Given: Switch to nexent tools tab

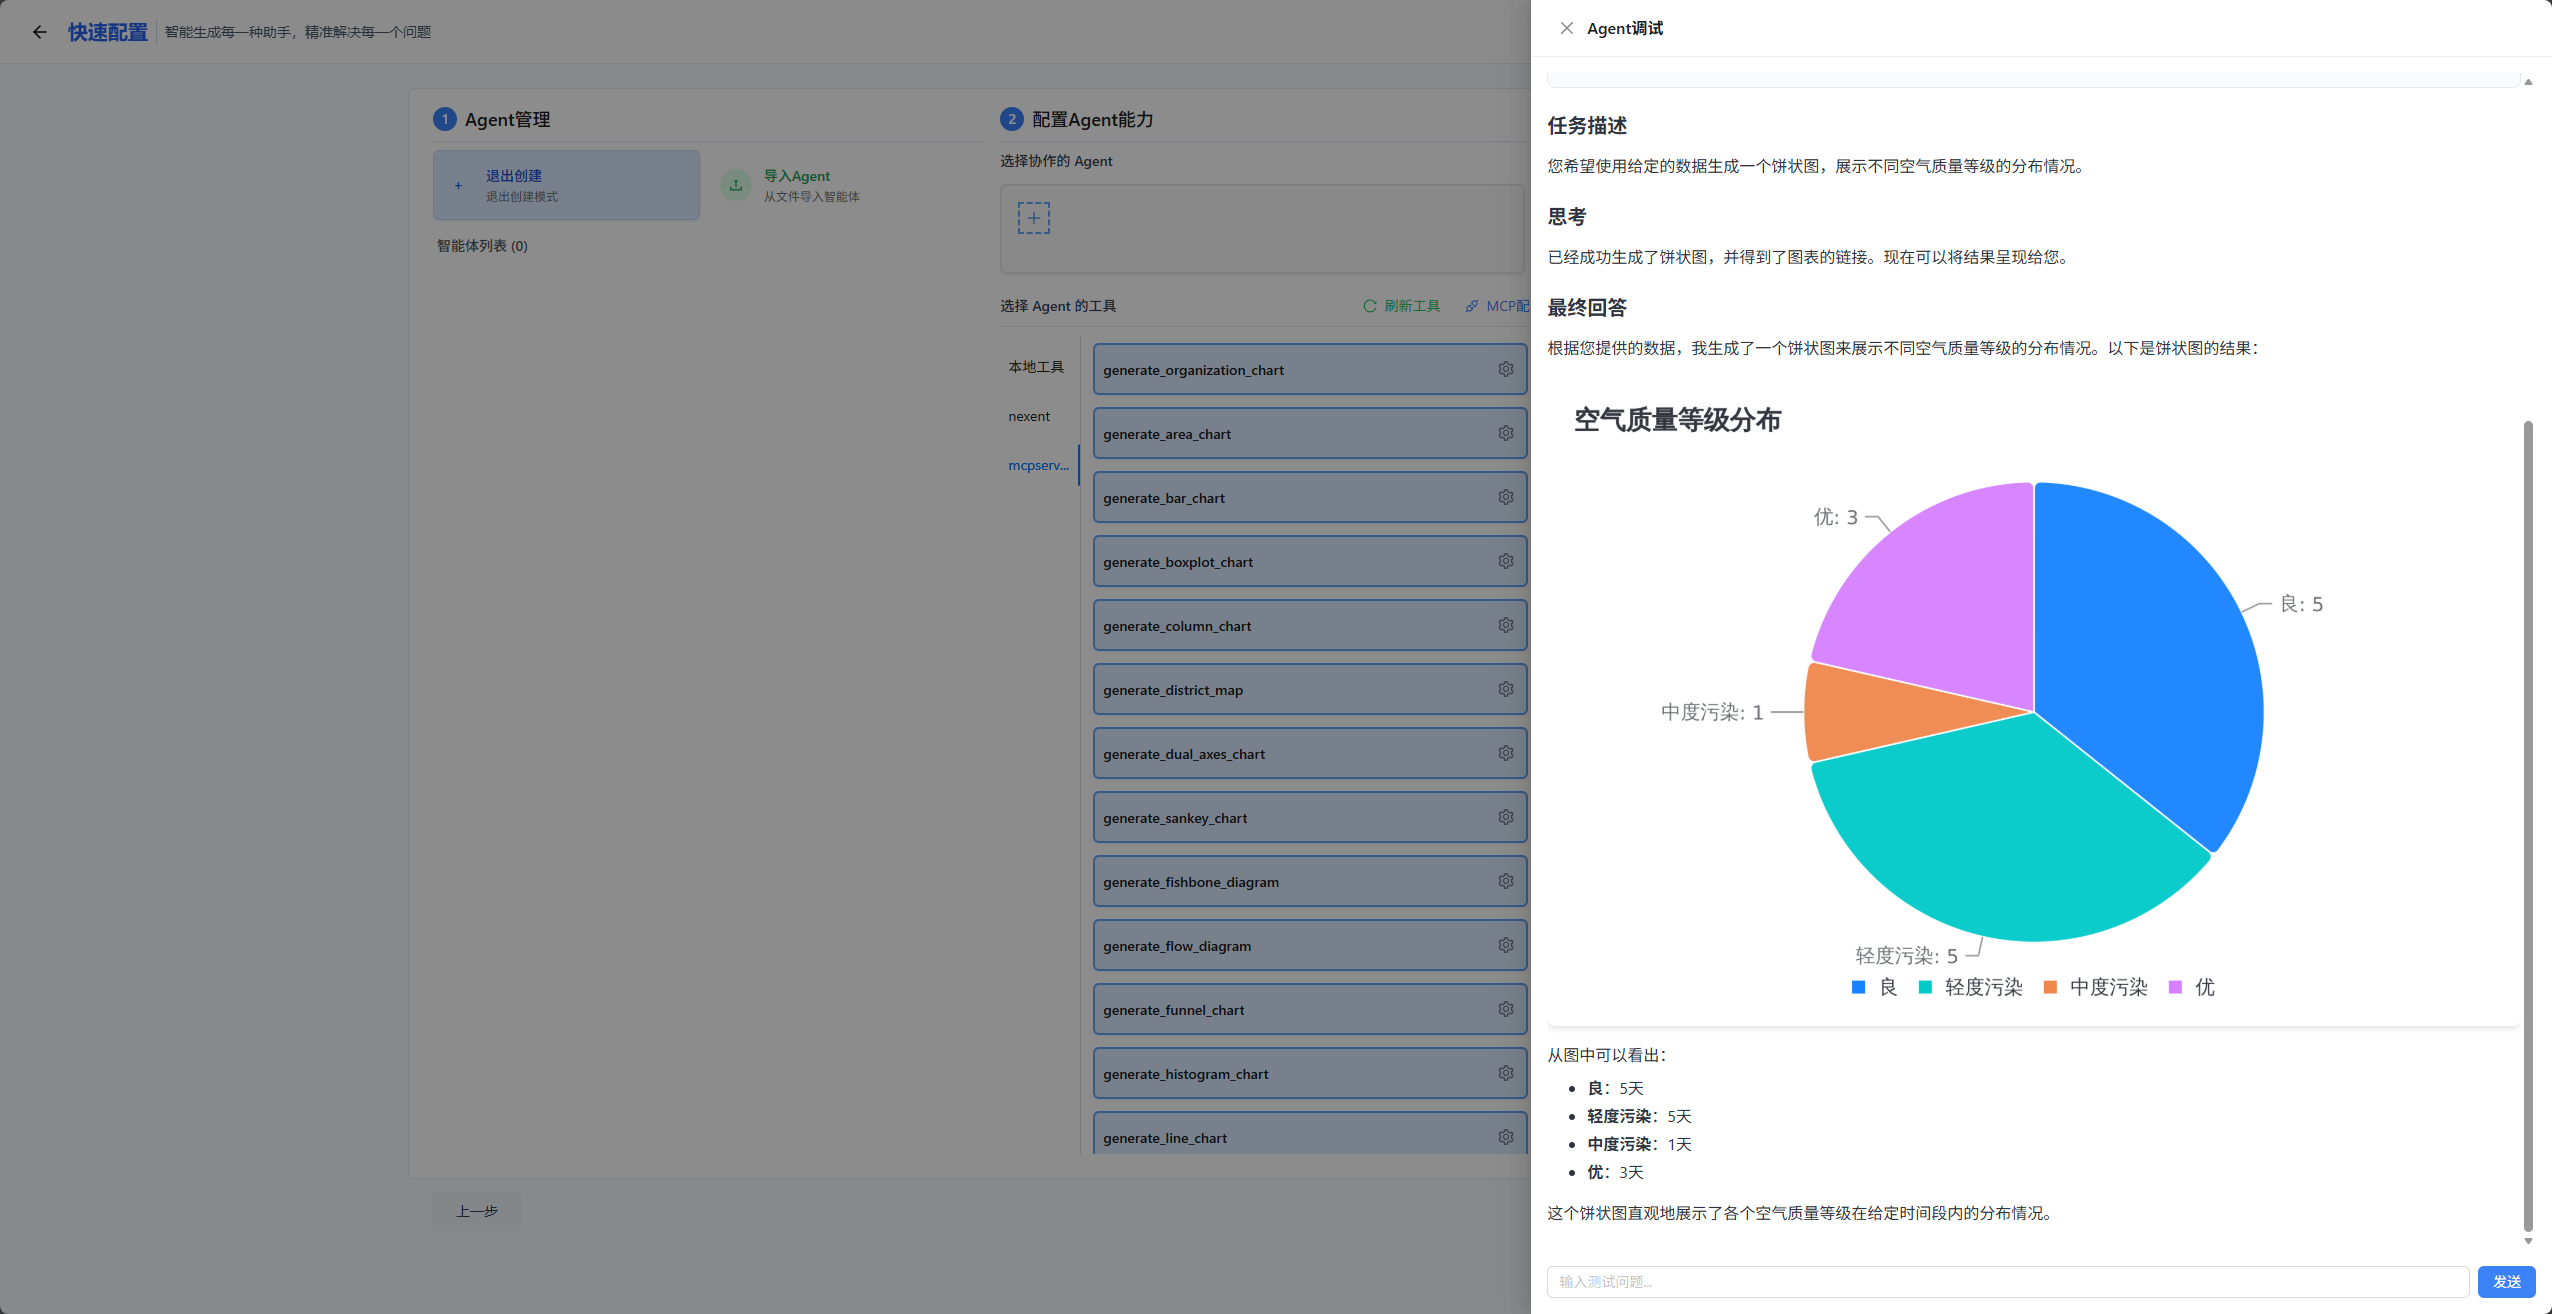Looking at the screenshot, I should [x=1029, y=416].
